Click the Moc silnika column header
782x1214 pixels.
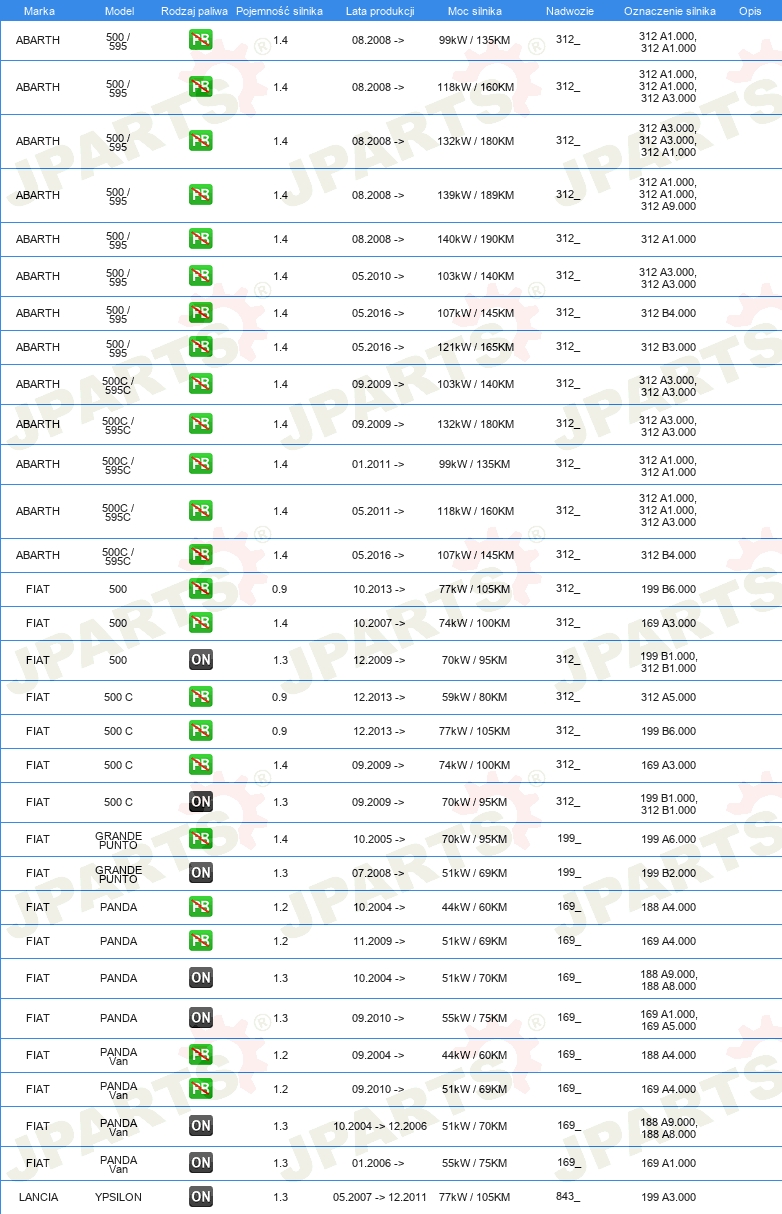[476, 11]
